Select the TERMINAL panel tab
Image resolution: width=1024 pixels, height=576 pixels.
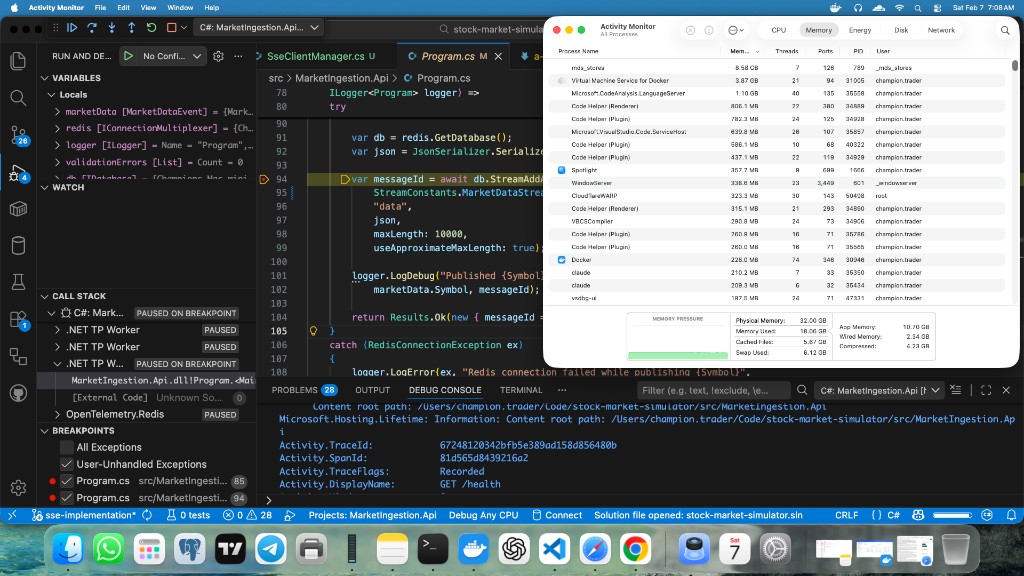point(521,390)
